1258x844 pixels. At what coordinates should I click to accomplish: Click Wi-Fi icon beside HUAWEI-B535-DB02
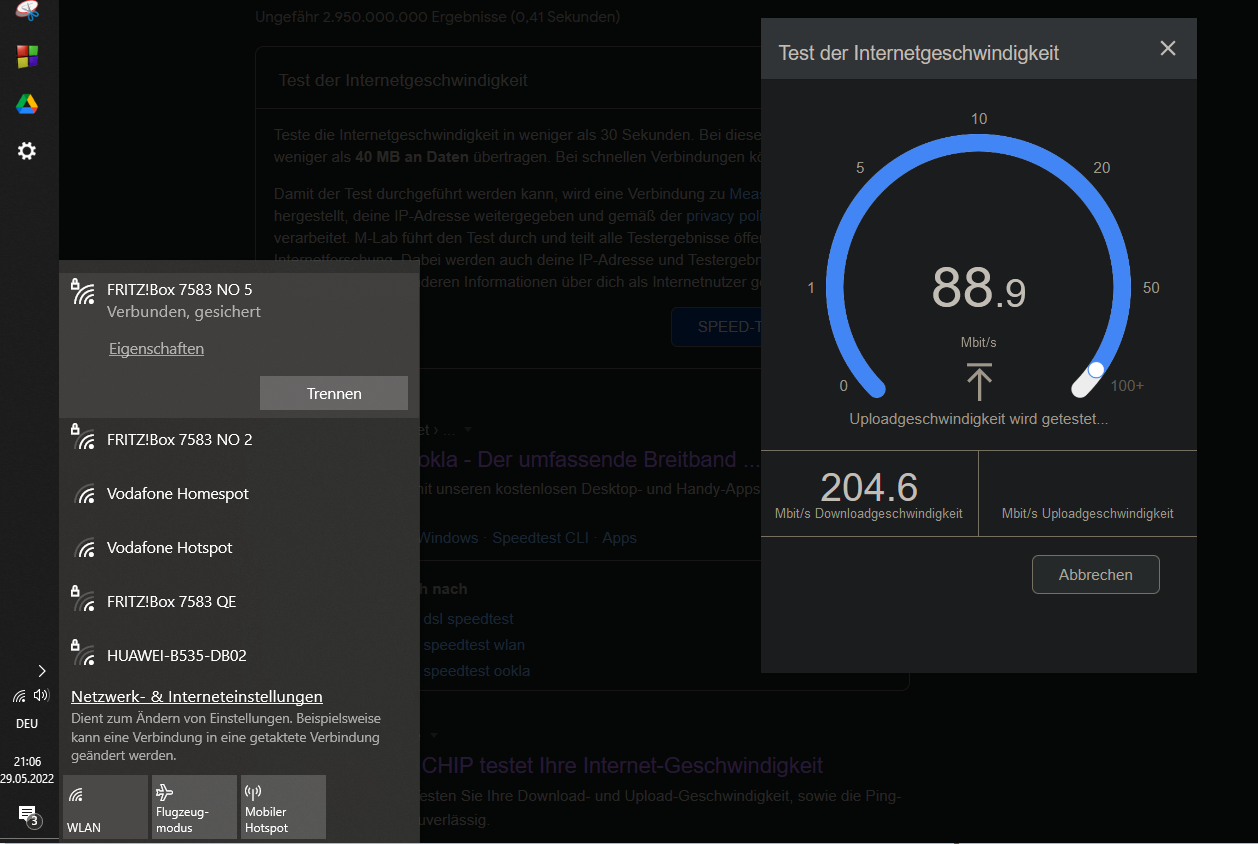coord(84,655)
